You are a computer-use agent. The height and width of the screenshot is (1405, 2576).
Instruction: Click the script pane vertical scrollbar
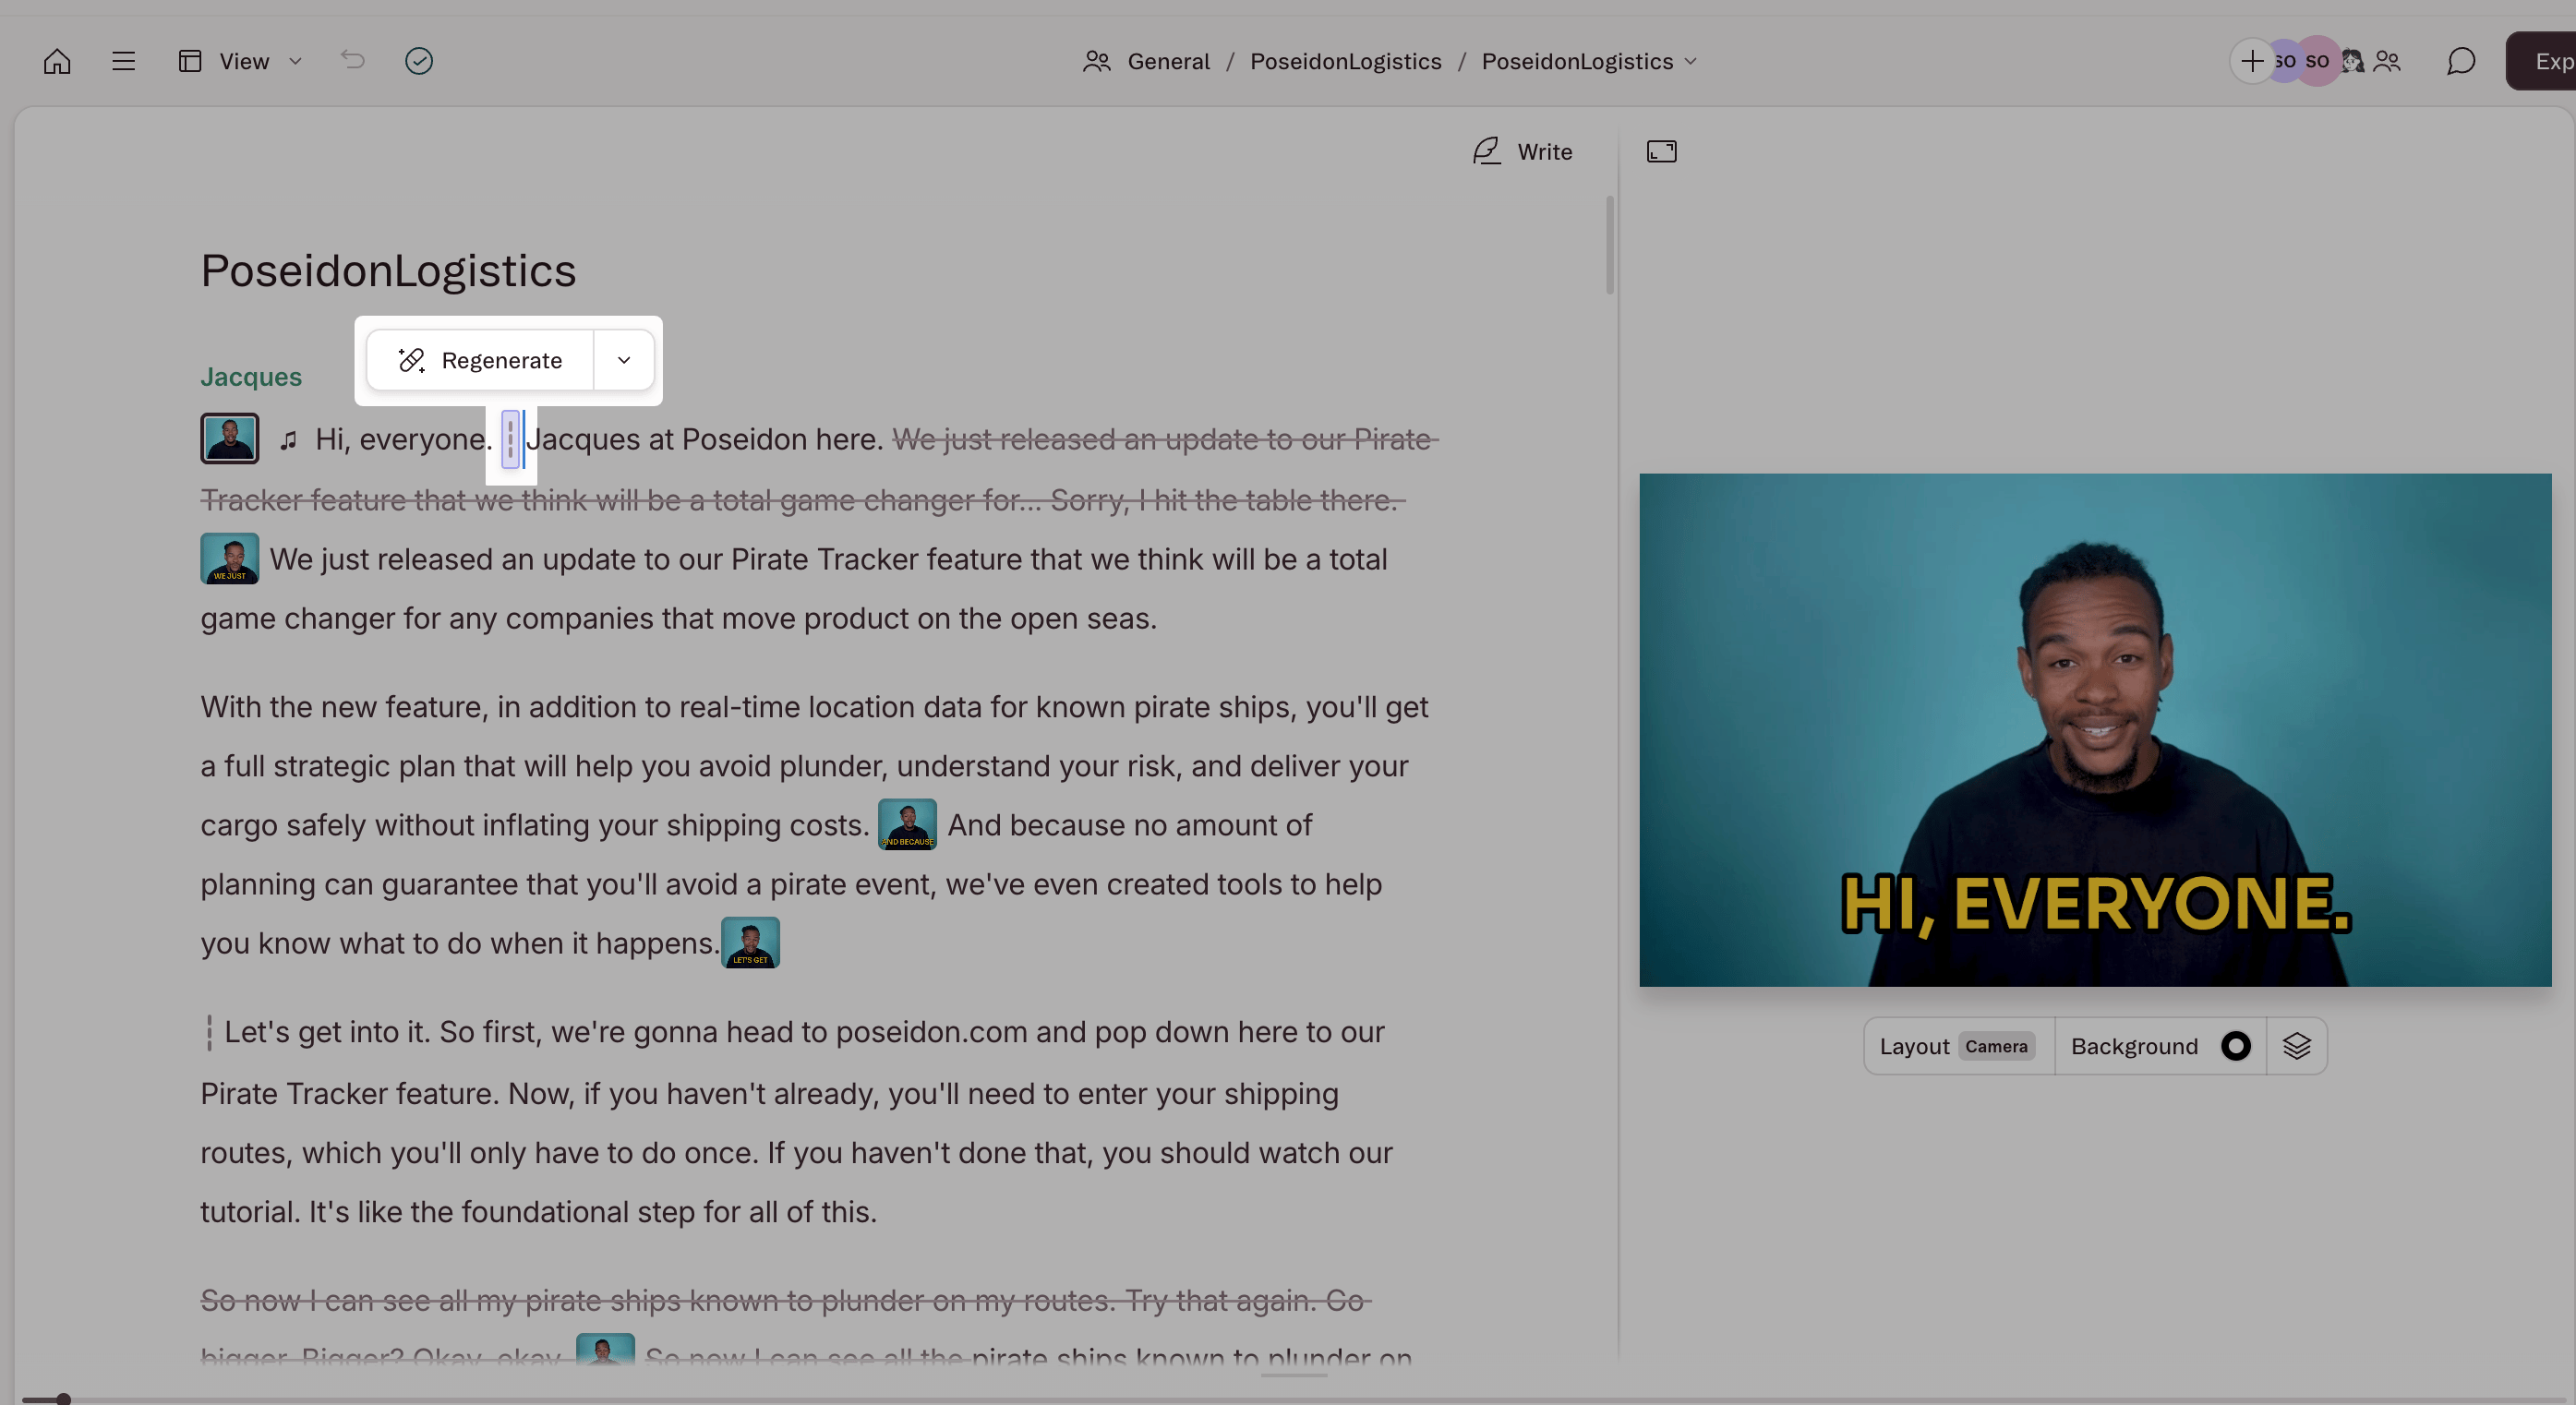[1610, 245]
